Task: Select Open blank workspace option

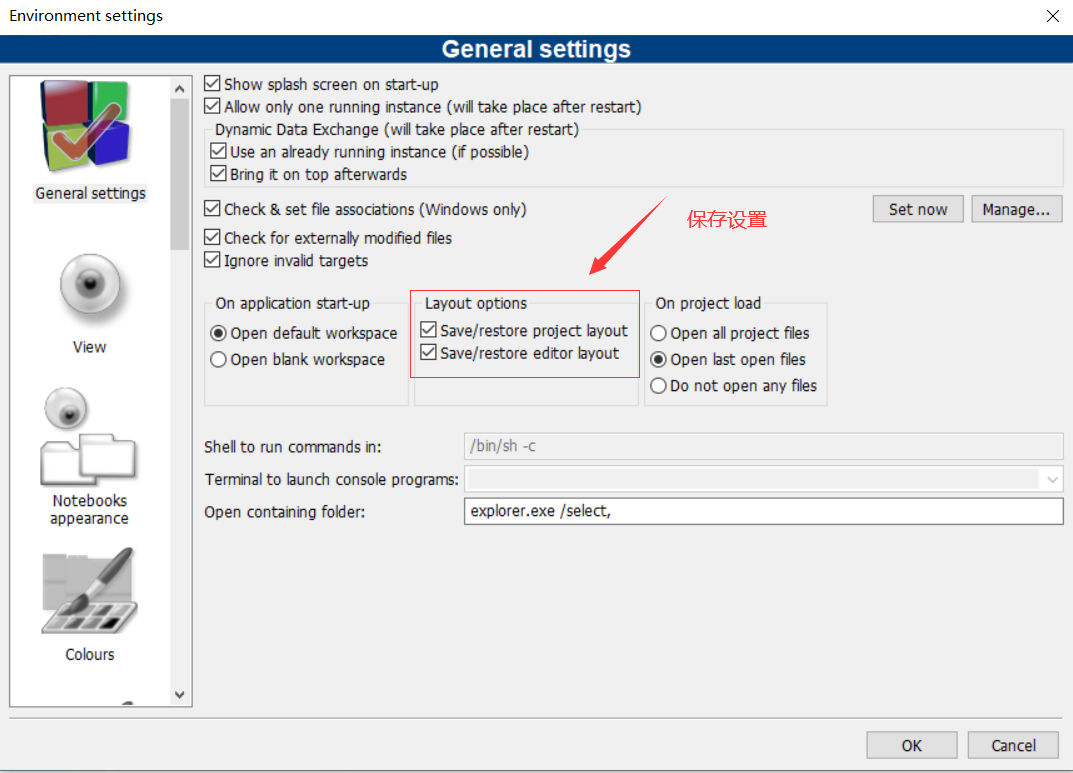Action: tap(218, 359)
